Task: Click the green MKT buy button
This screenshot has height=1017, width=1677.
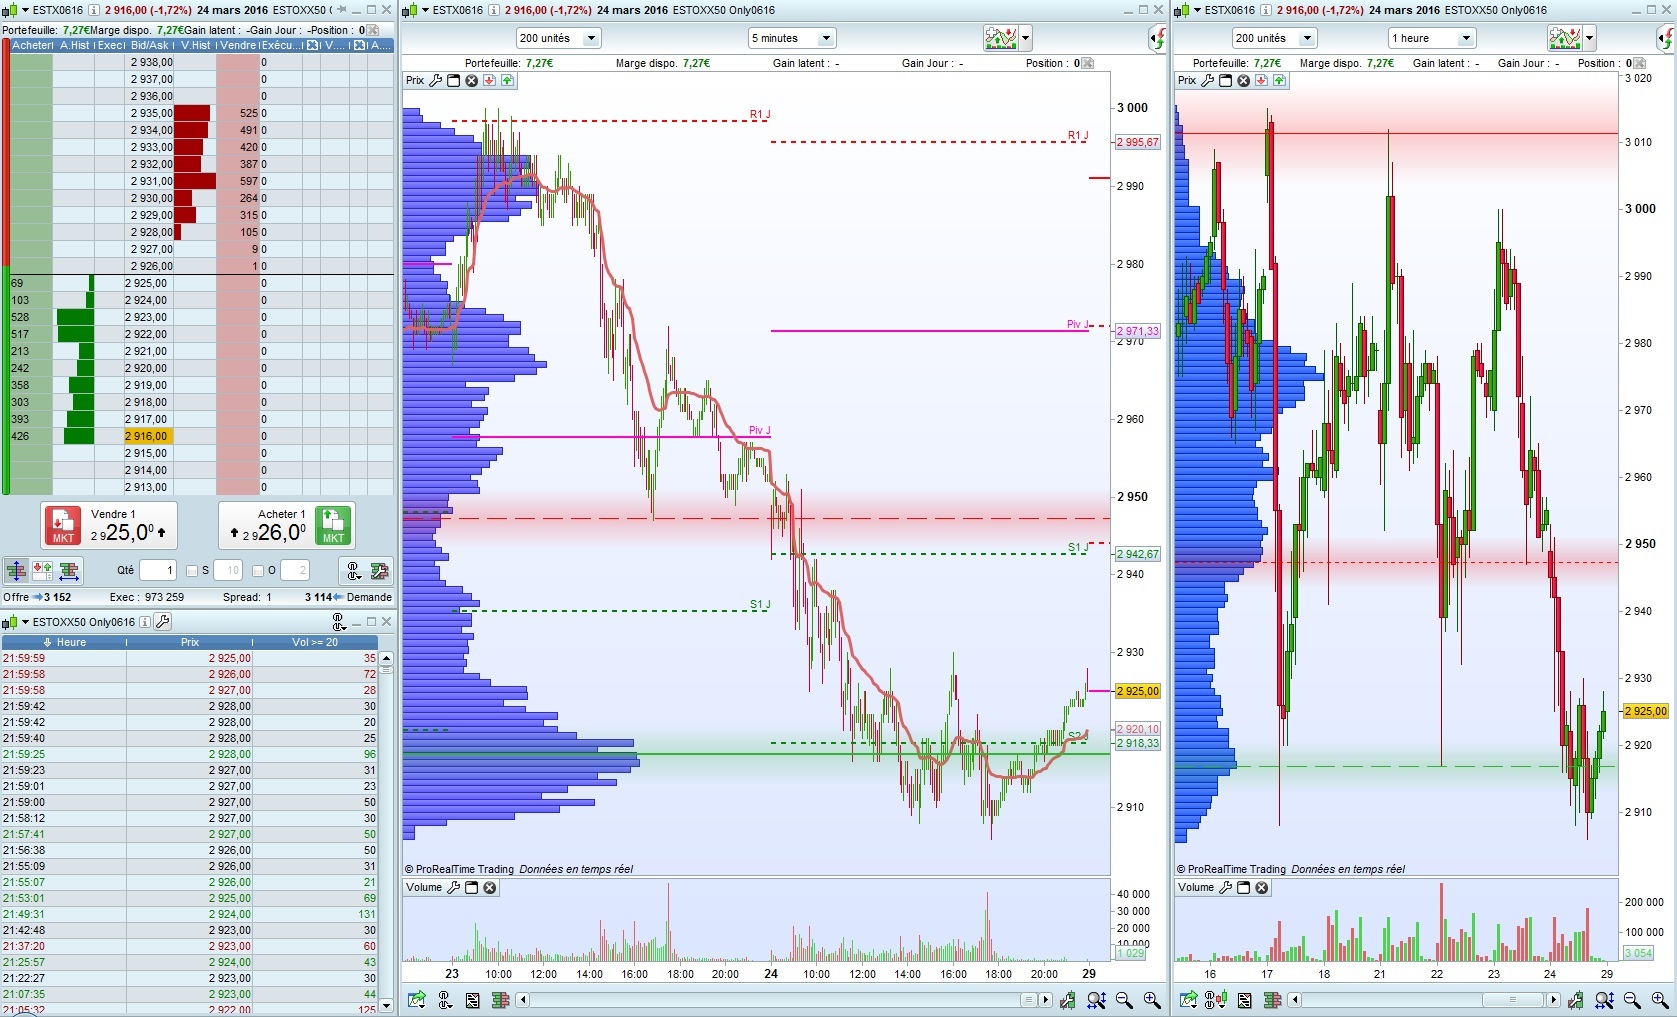Action: click(333, 525)
